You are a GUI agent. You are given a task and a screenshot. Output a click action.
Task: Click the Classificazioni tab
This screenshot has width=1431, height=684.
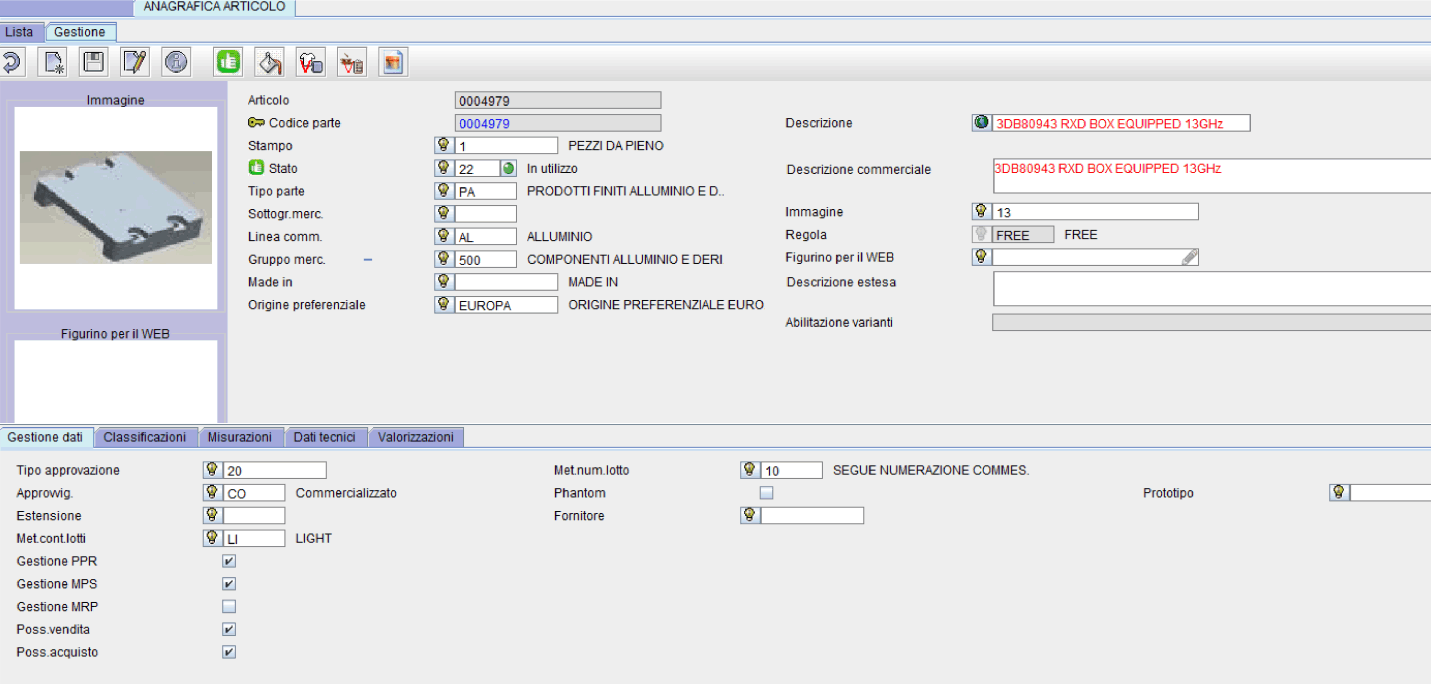pyautogui.click(x=145, y=437)
